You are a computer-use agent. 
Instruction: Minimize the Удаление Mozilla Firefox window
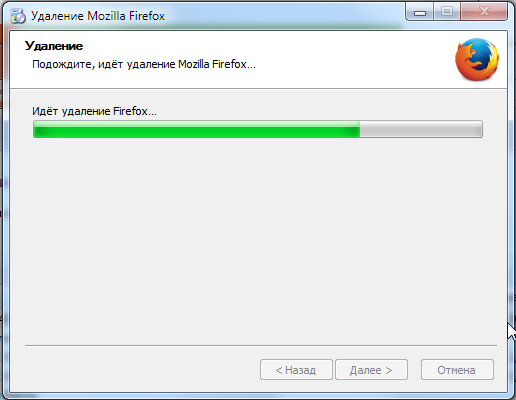[420, 12]
